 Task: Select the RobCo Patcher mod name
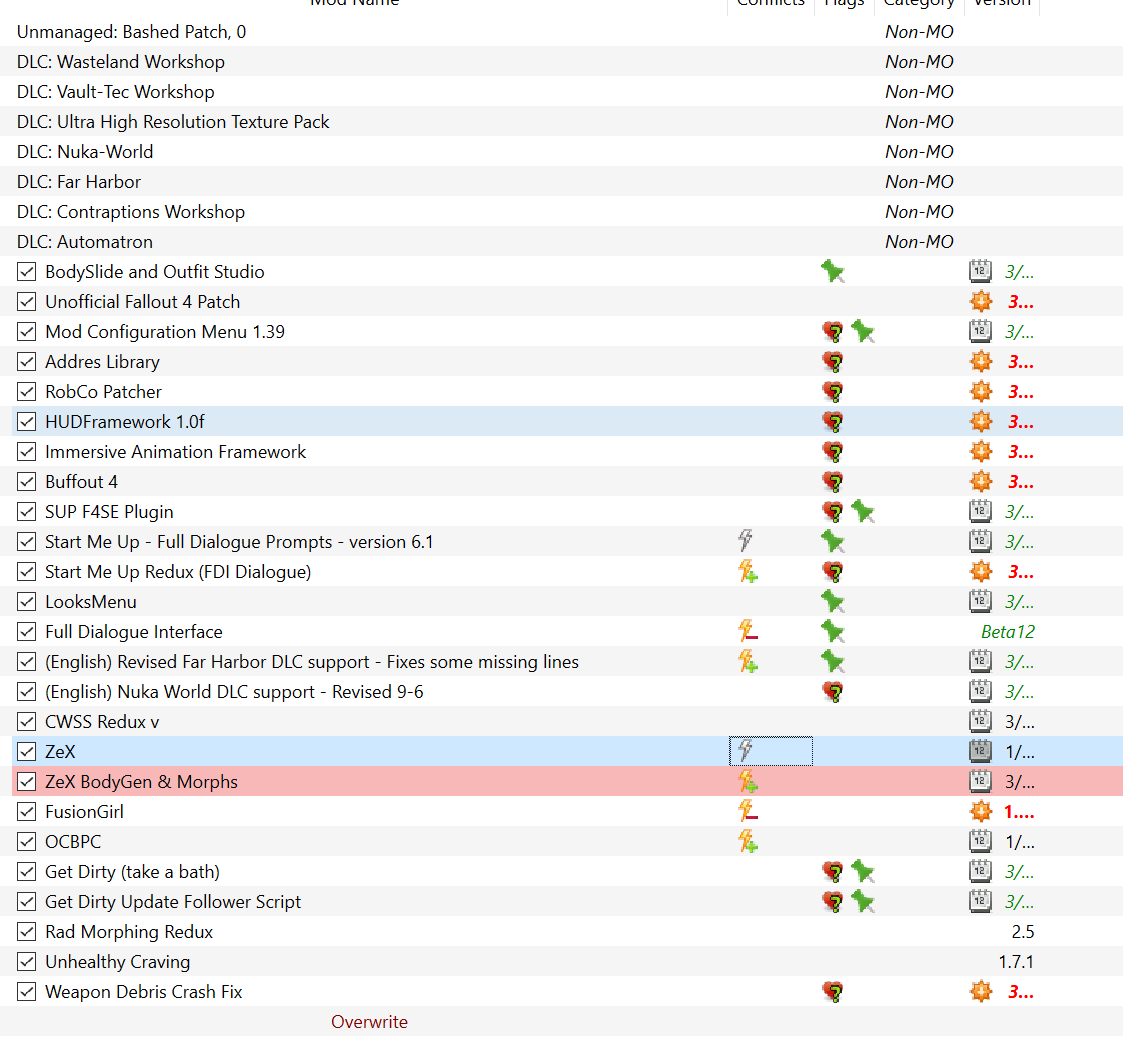click(103, 392)
